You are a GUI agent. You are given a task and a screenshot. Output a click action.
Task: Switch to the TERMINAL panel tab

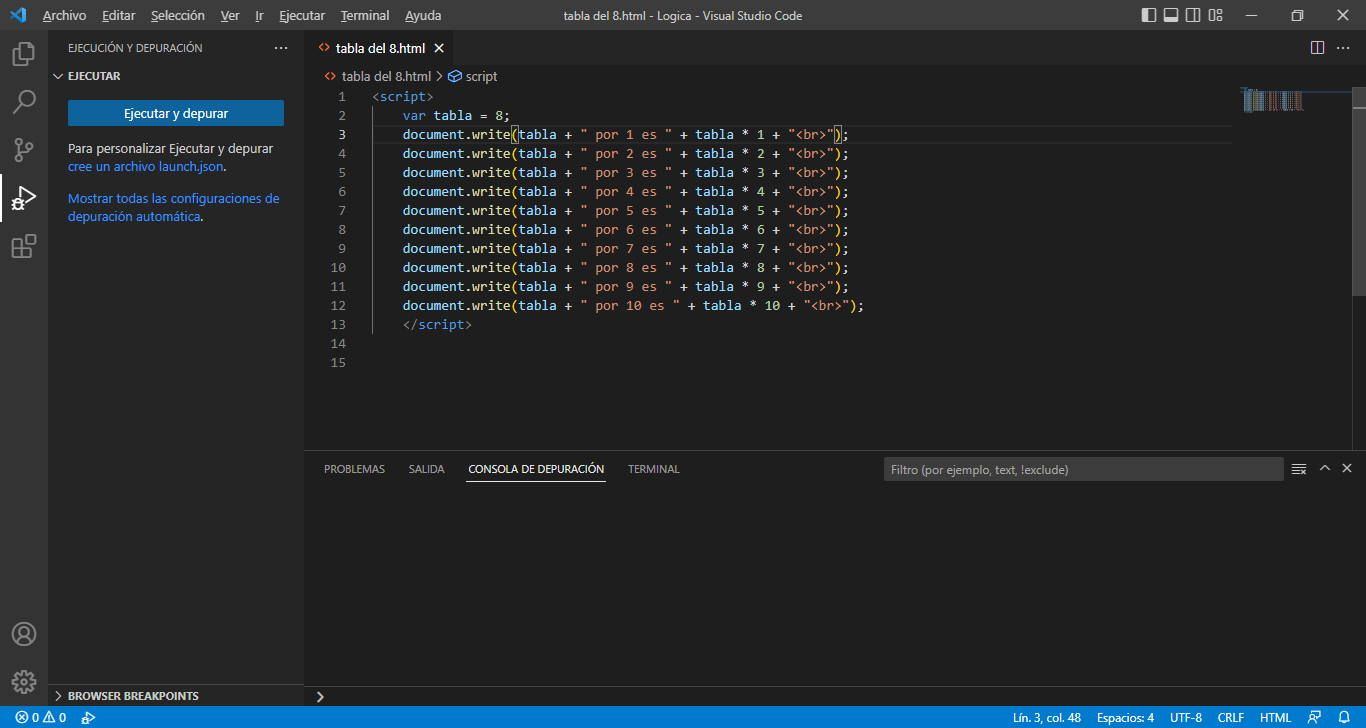[x=654, y=469]
